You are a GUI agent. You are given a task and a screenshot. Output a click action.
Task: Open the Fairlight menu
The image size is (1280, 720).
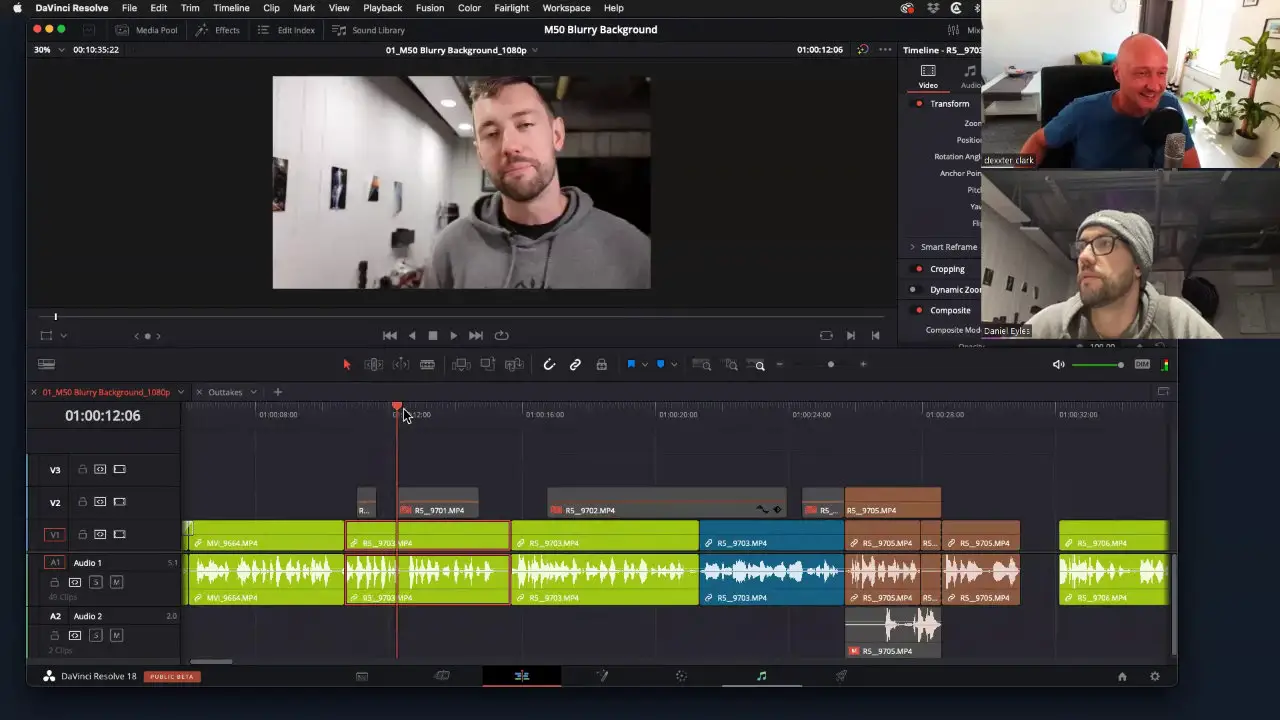coord(511,8)
